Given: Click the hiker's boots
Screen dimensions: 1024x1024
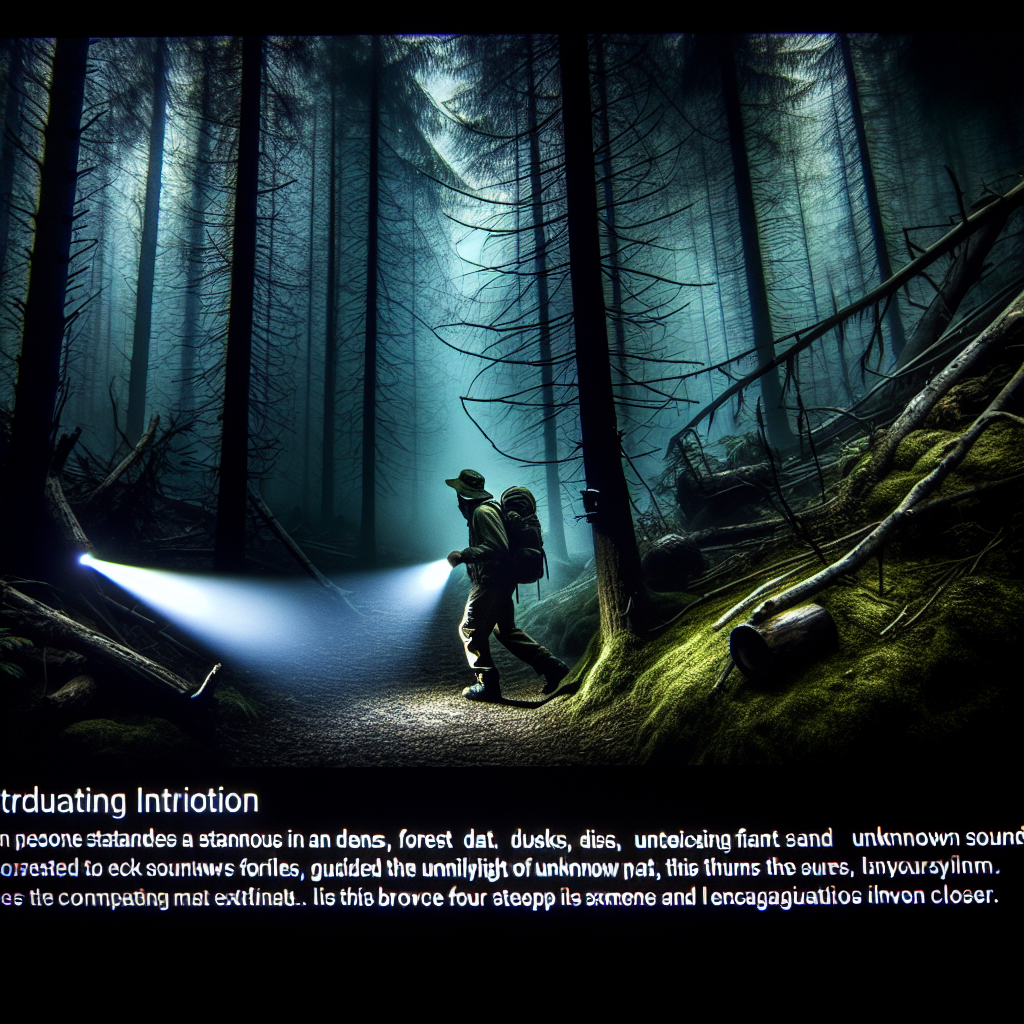Looking at the screenshot, I should (482, 688).
